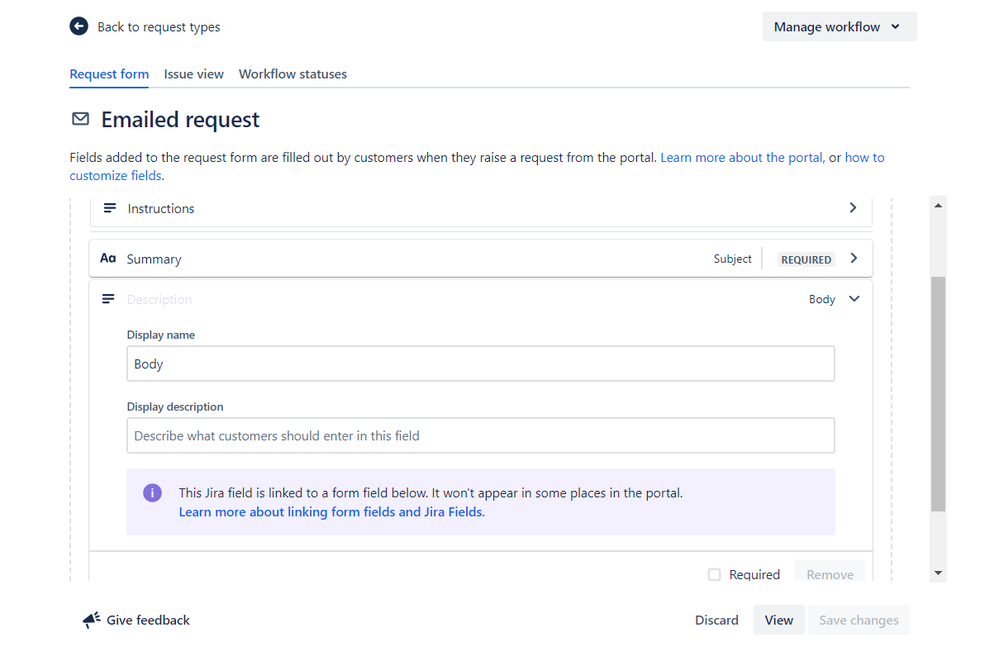The image size is (999, 656).
Task: Click the Description paragraph icon
Action: [109, 299]
